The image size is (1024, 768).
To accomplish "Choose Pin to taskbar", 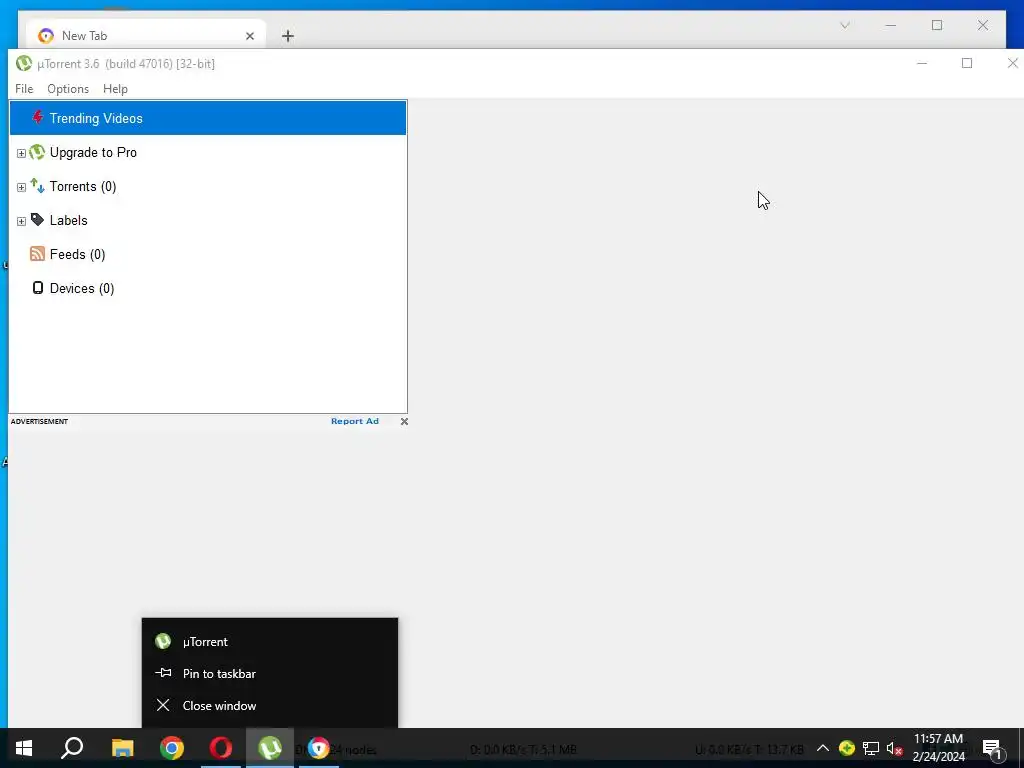I will click(270, 673).
